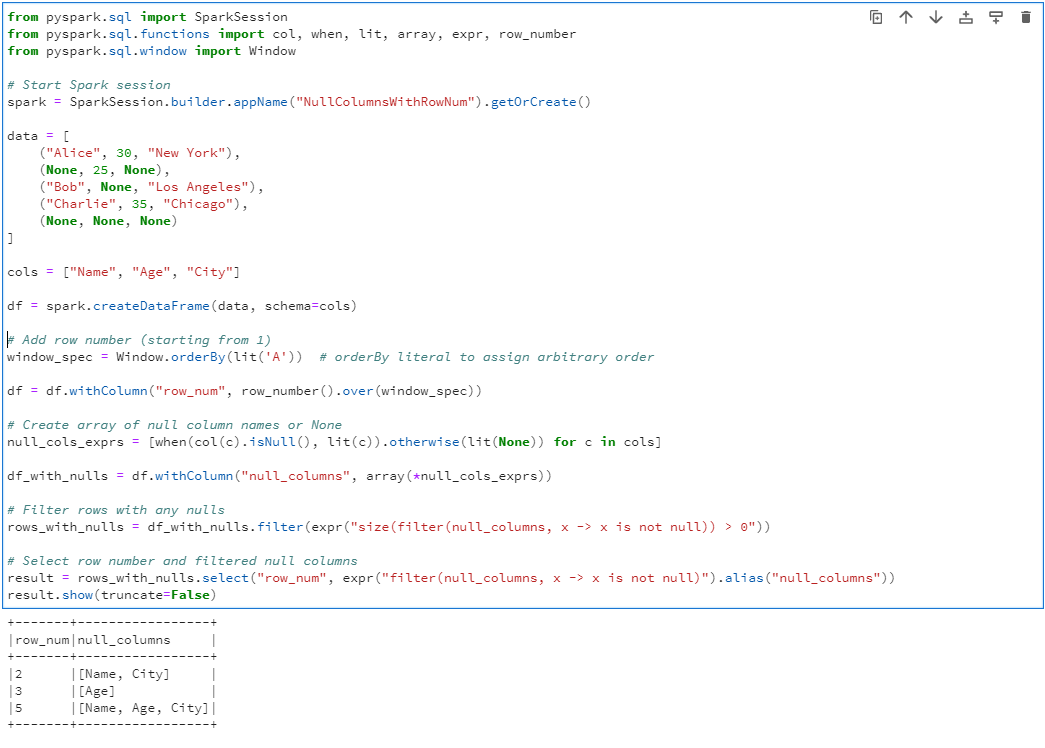This screenshot has height=748, width=1045.
Task: Insert a new cell below
Action: [996, 17]
